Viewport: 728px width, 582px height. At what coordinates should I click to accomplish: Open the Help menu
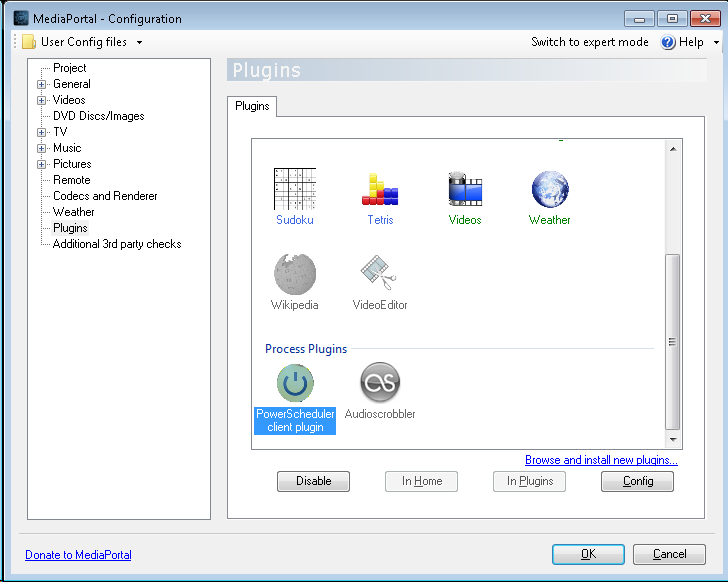click(691, 42)
